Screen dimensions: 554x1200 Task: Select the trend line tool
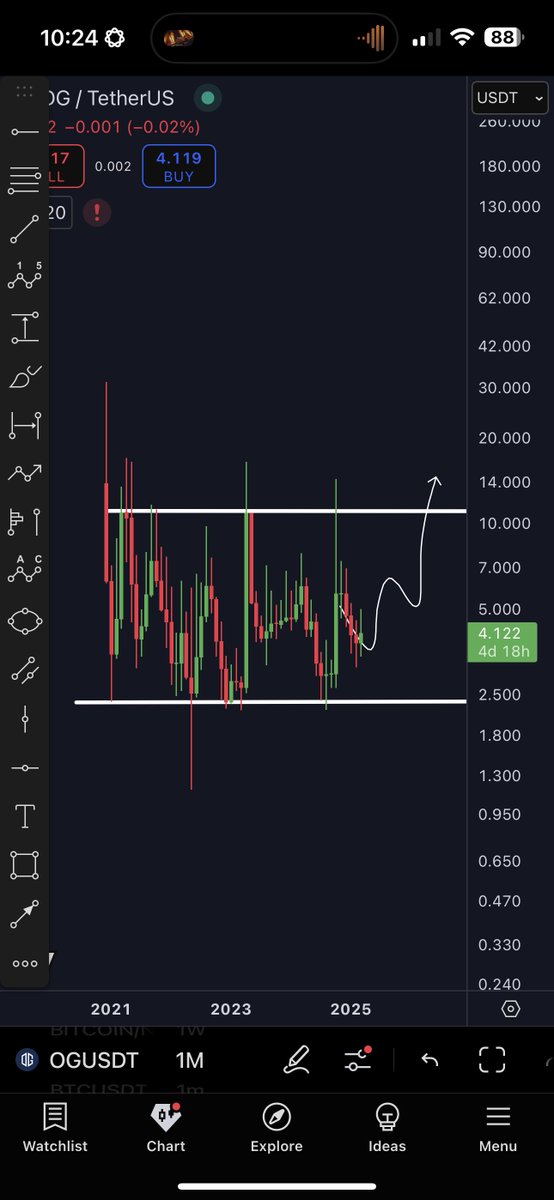click(24, 230)
